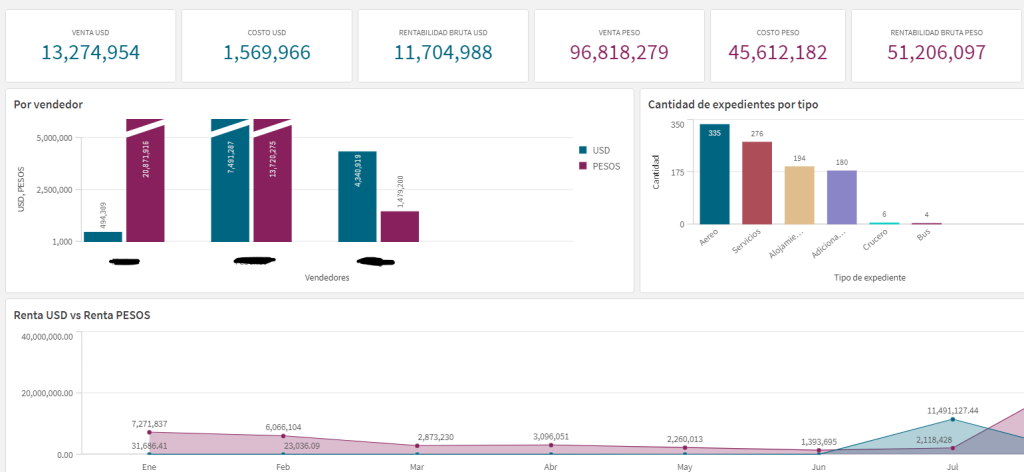Select the Jun data point 1,393,695
The height and width of the screenshot is (472, 1024).
tap(818, 450)
